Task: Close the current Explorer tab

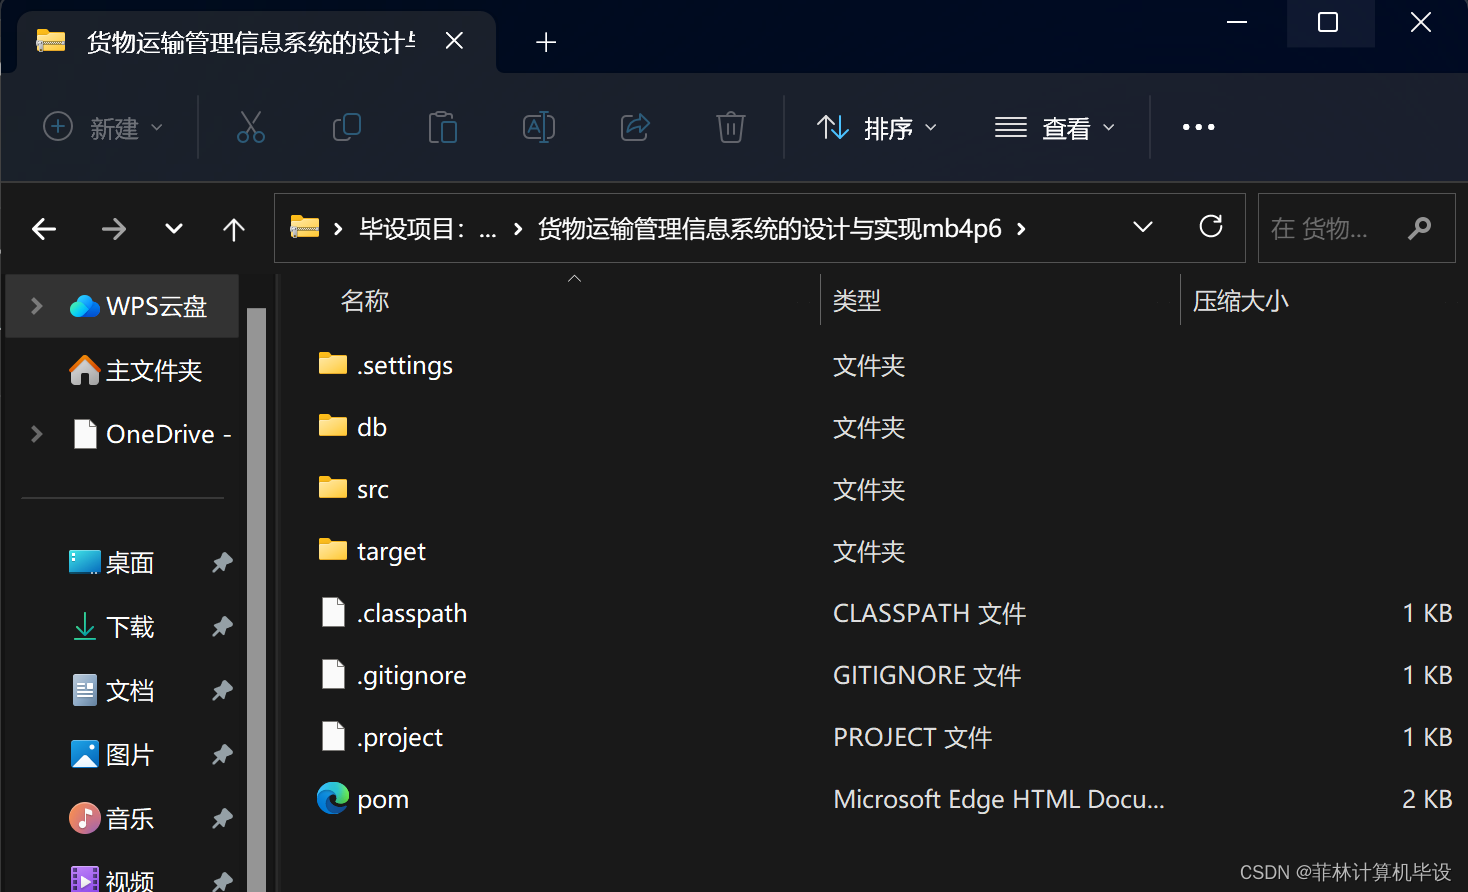Action: 454,41
